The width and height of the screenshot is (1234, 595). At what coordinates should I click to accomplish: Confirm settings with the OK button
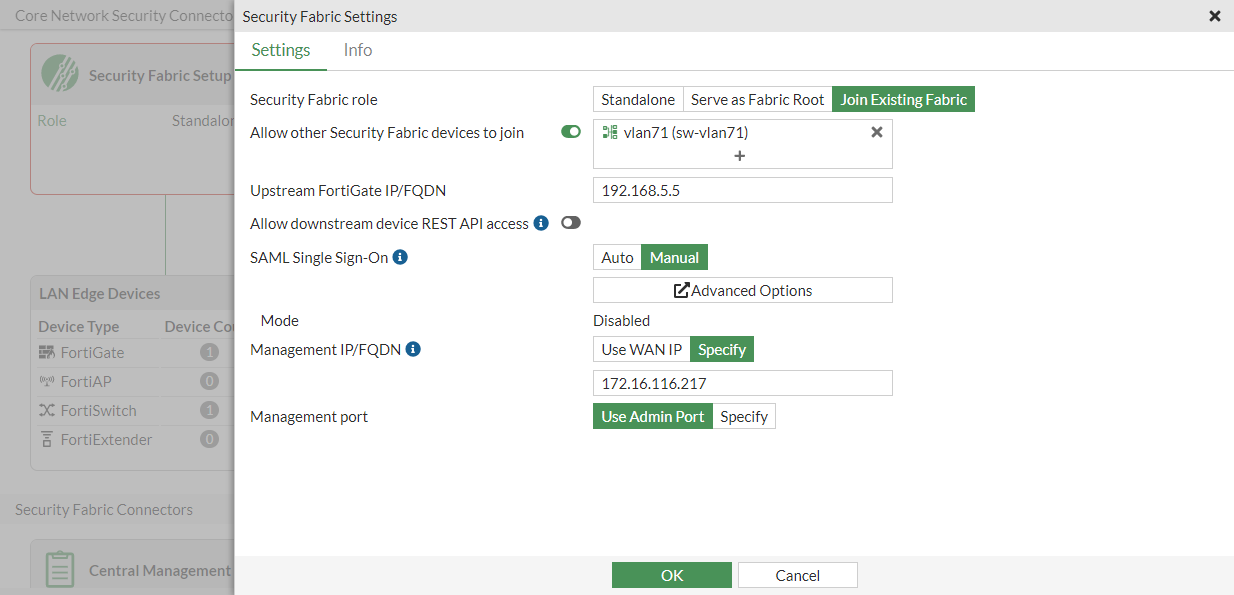(672, 575)
